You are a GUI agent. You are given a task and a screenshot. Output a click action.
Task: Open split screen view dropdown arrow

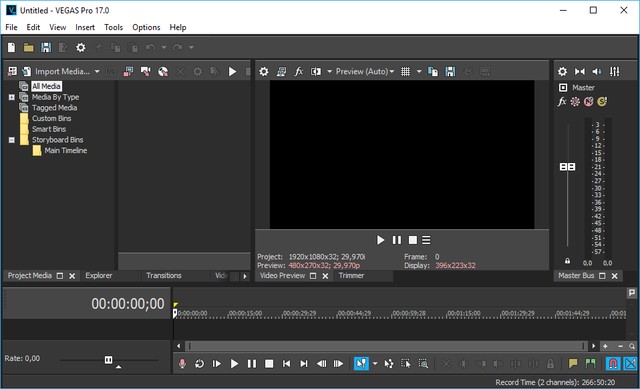(329, 72)
